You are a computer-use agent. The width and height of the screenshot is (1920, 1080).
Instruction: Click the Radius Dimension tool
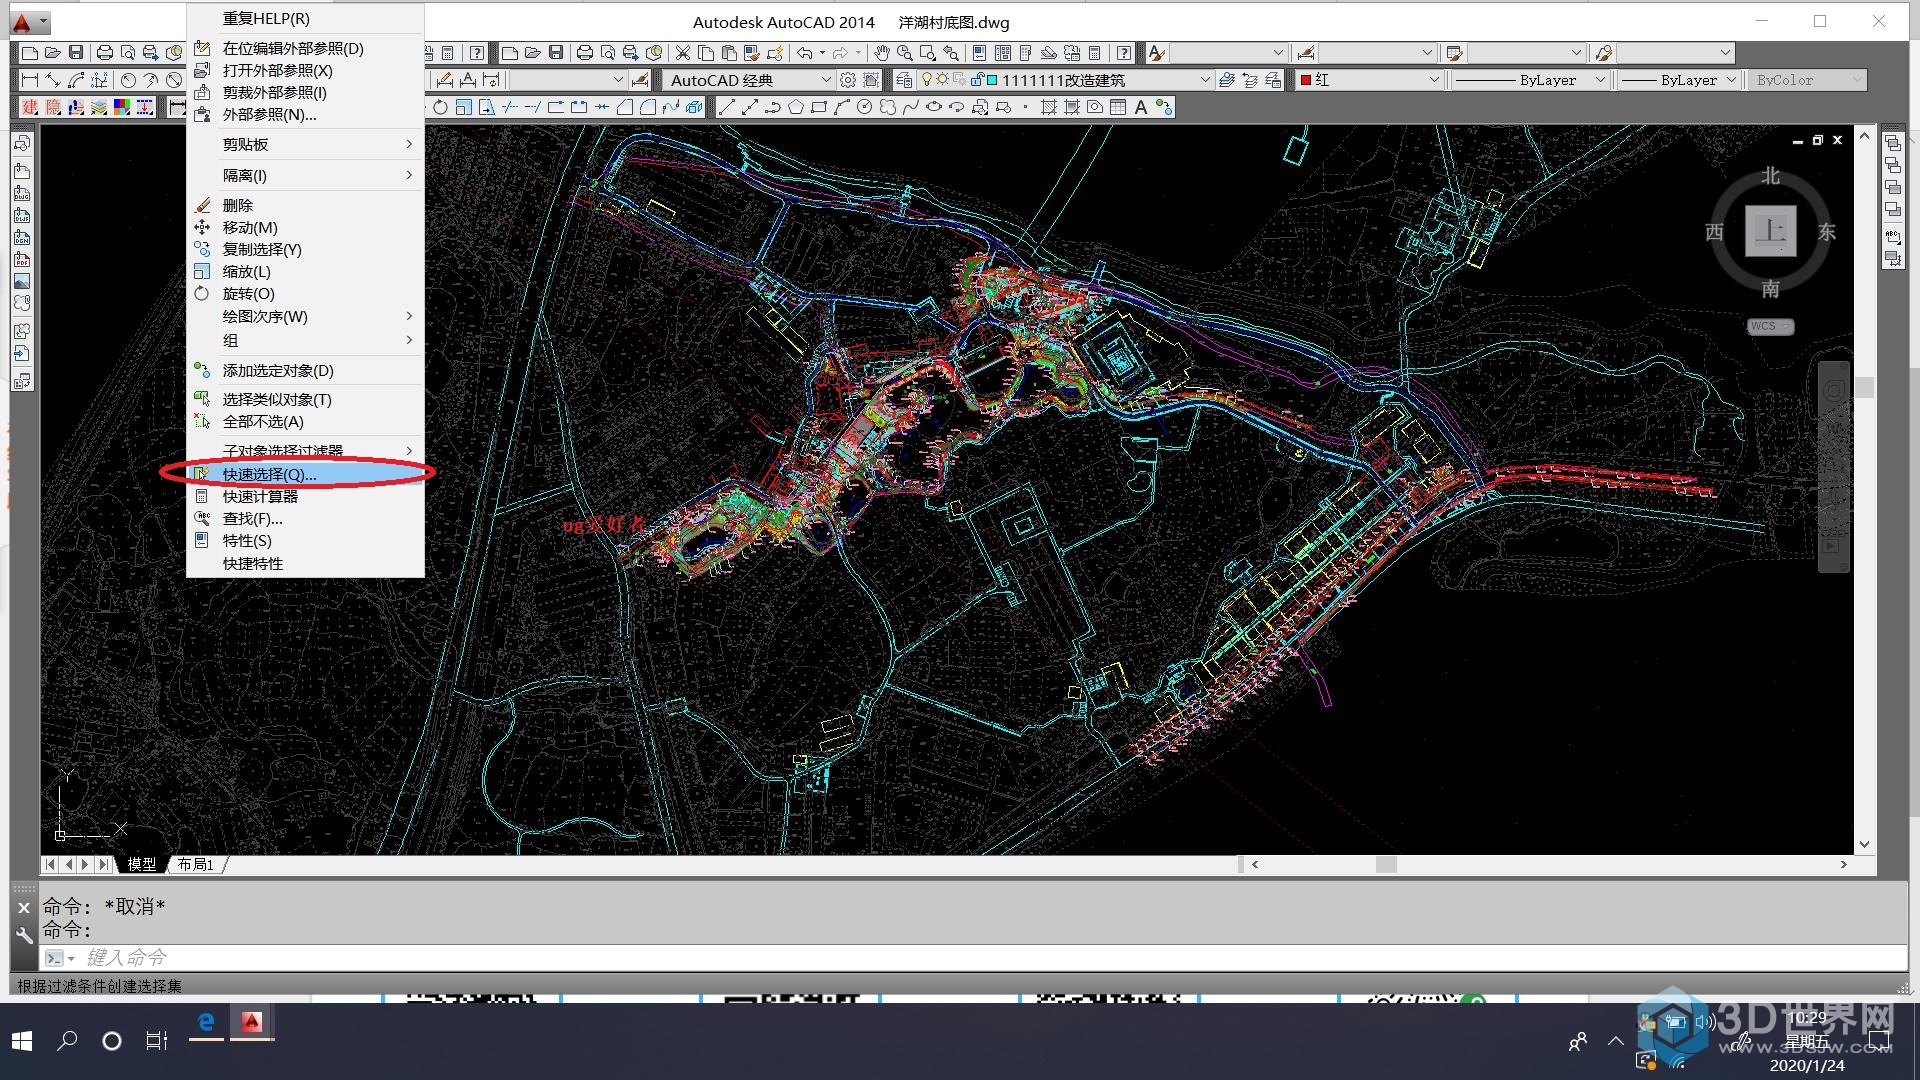127,80
